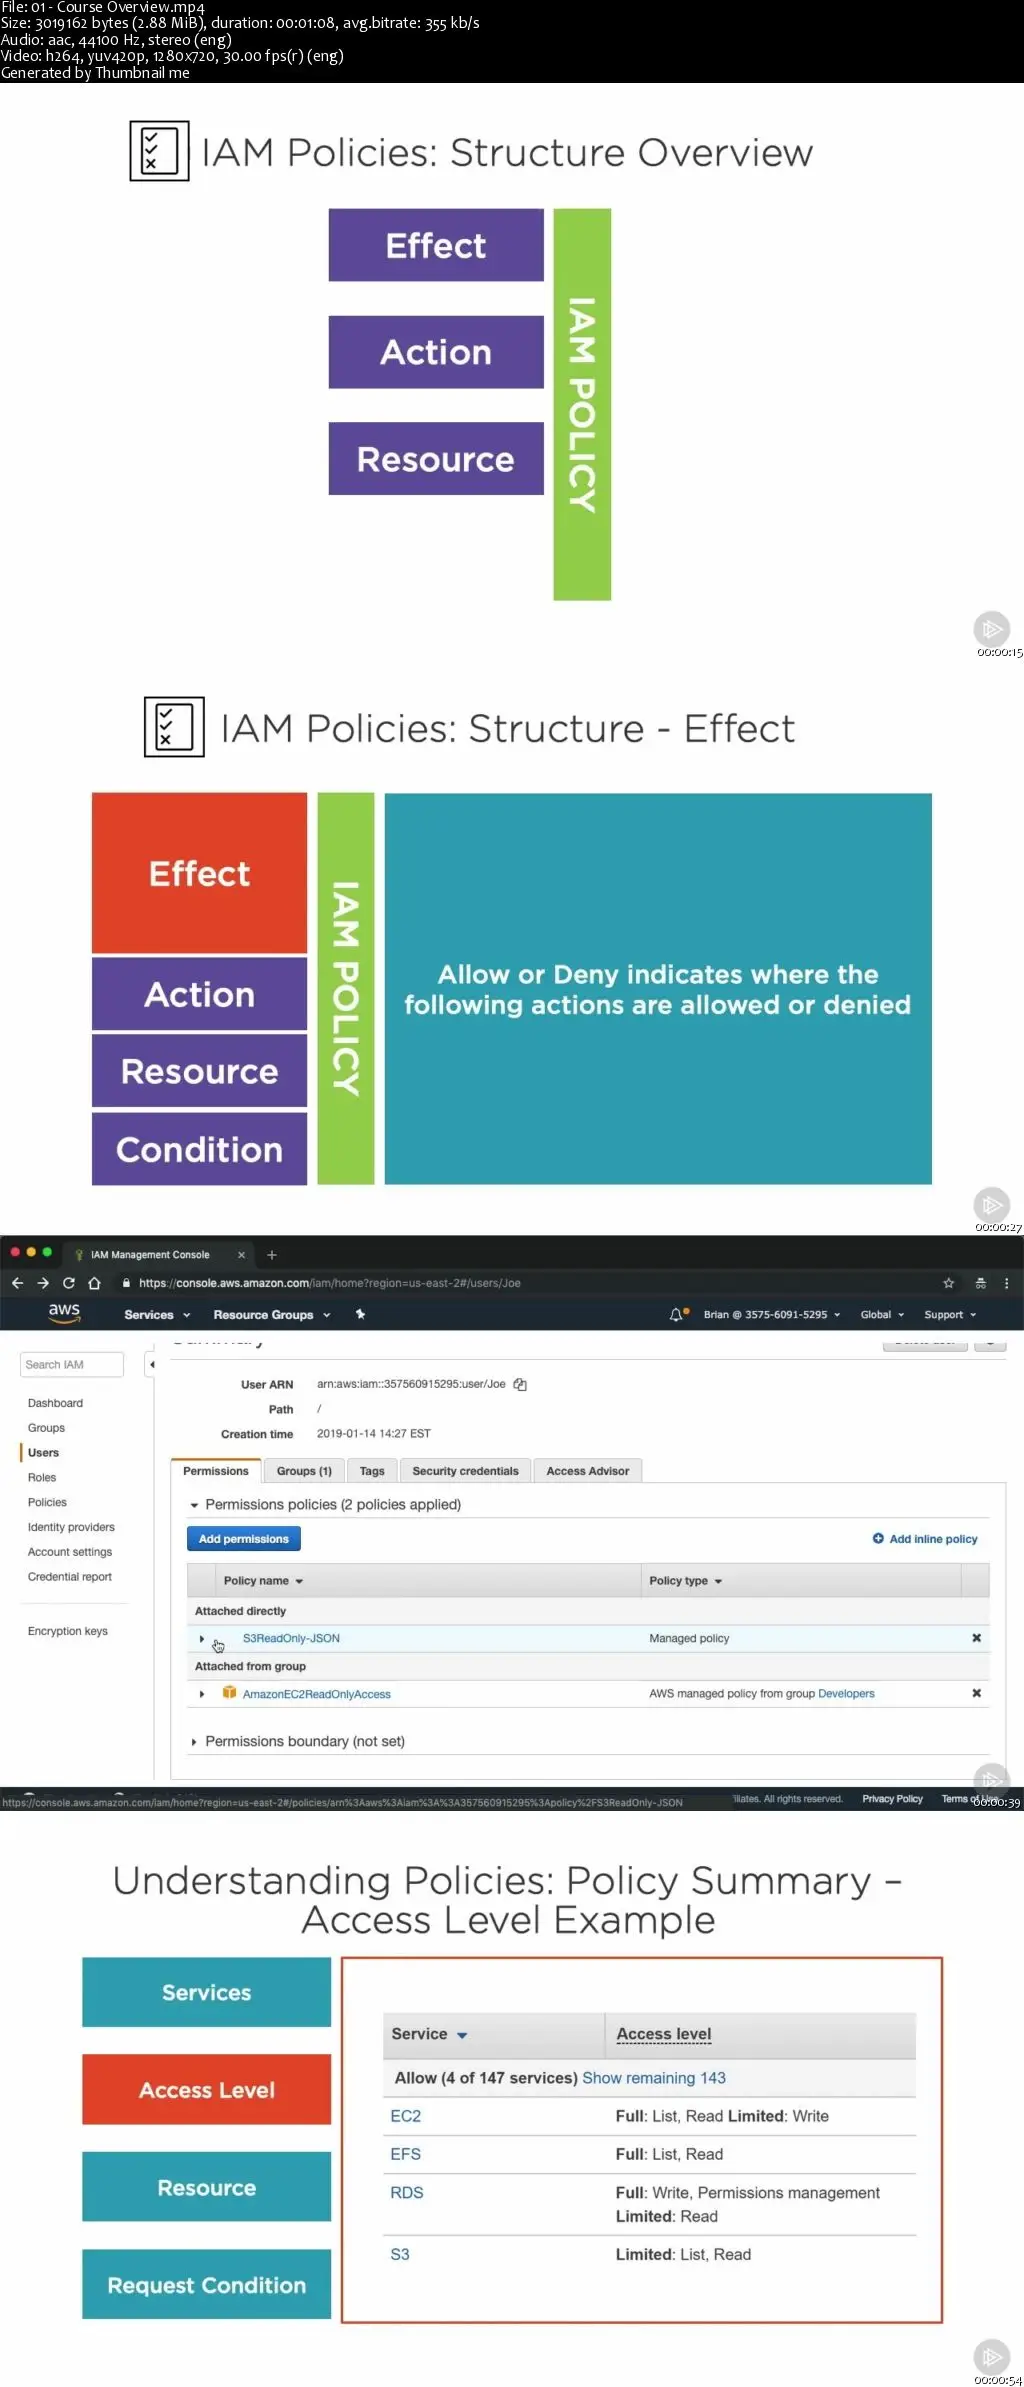
Task: Click the browser back arrow
Action: click(17, 1283)
